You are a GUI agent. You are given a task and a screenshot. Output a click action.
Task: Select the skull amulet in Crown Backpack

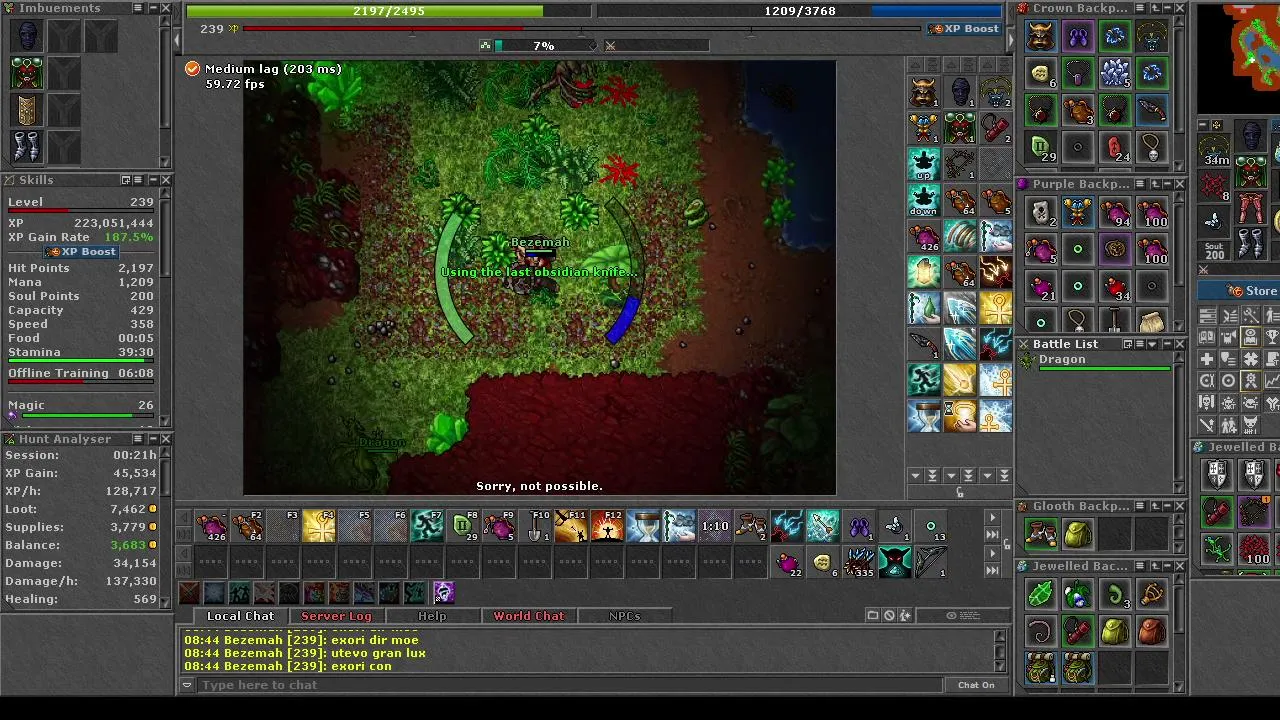(1152, 148)
